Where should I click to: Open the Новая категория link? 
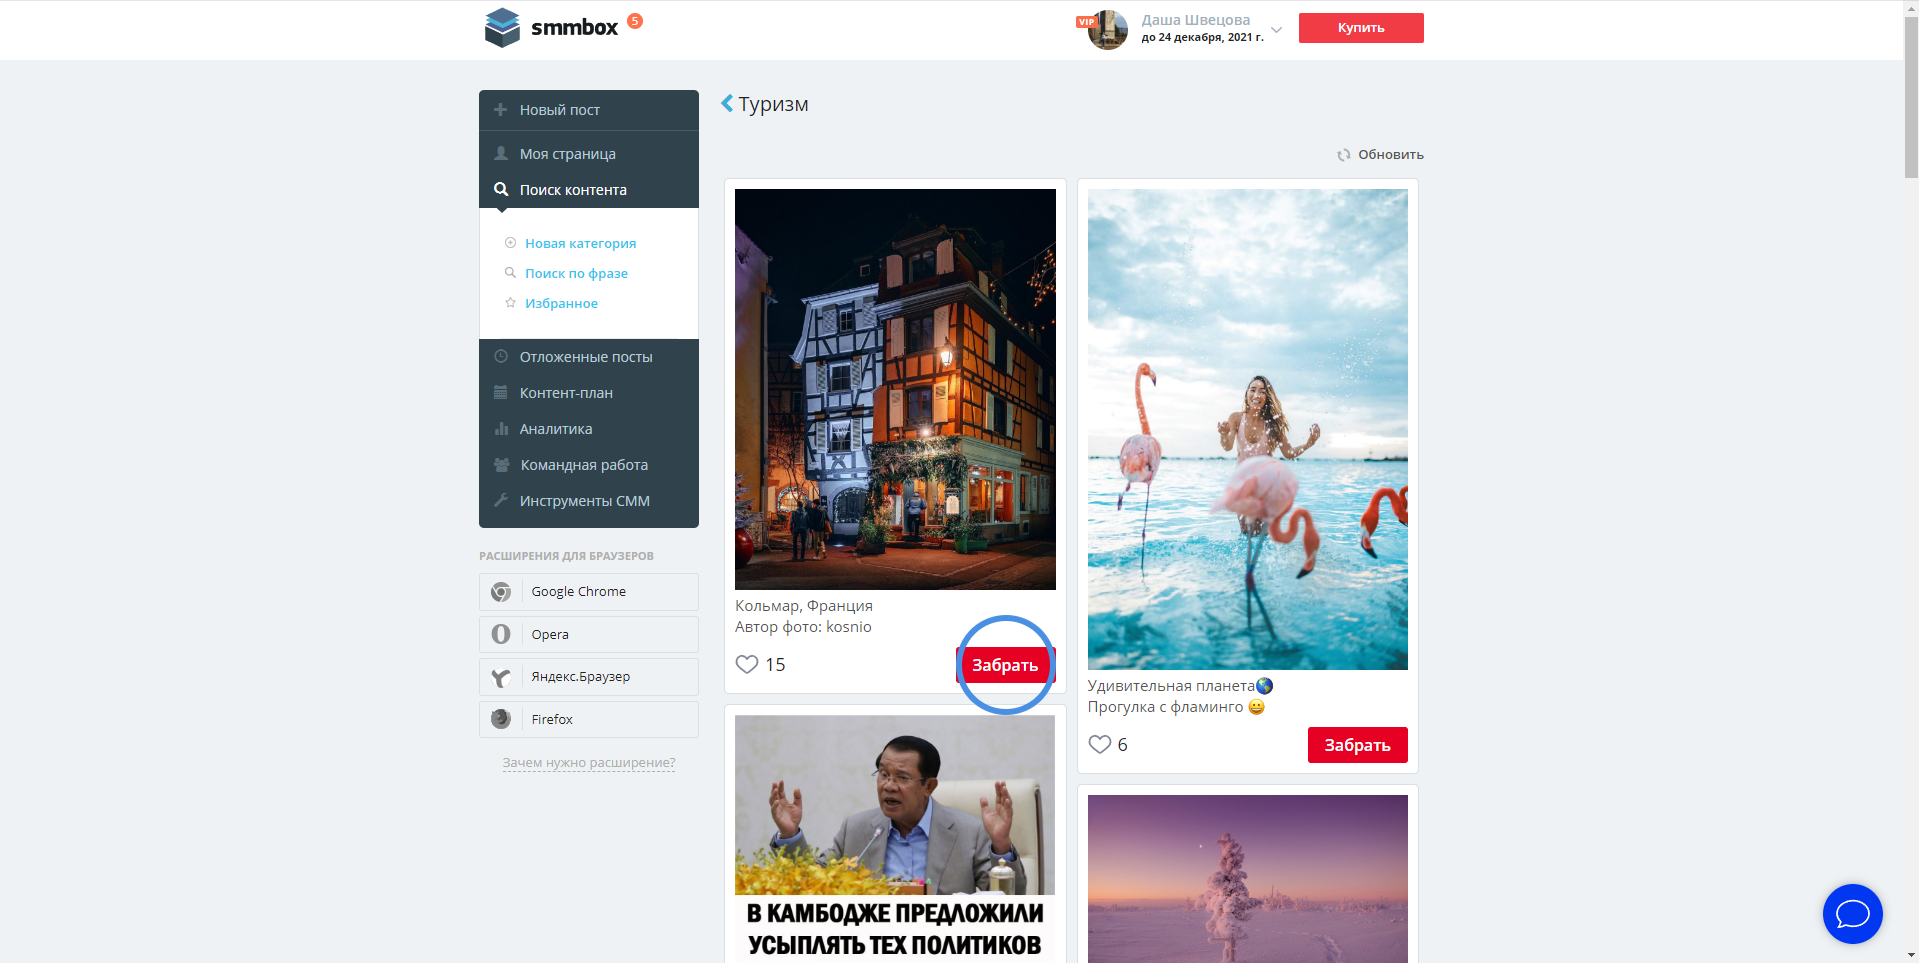580,243
